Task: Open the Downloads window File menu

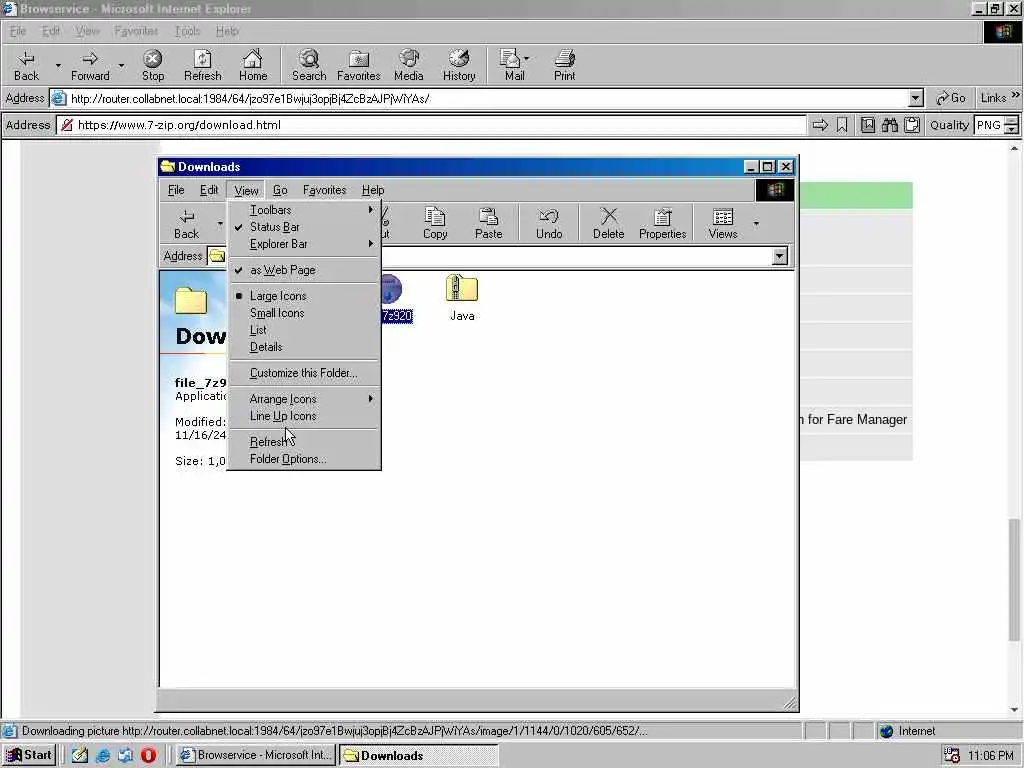Action: coord(176,190)
